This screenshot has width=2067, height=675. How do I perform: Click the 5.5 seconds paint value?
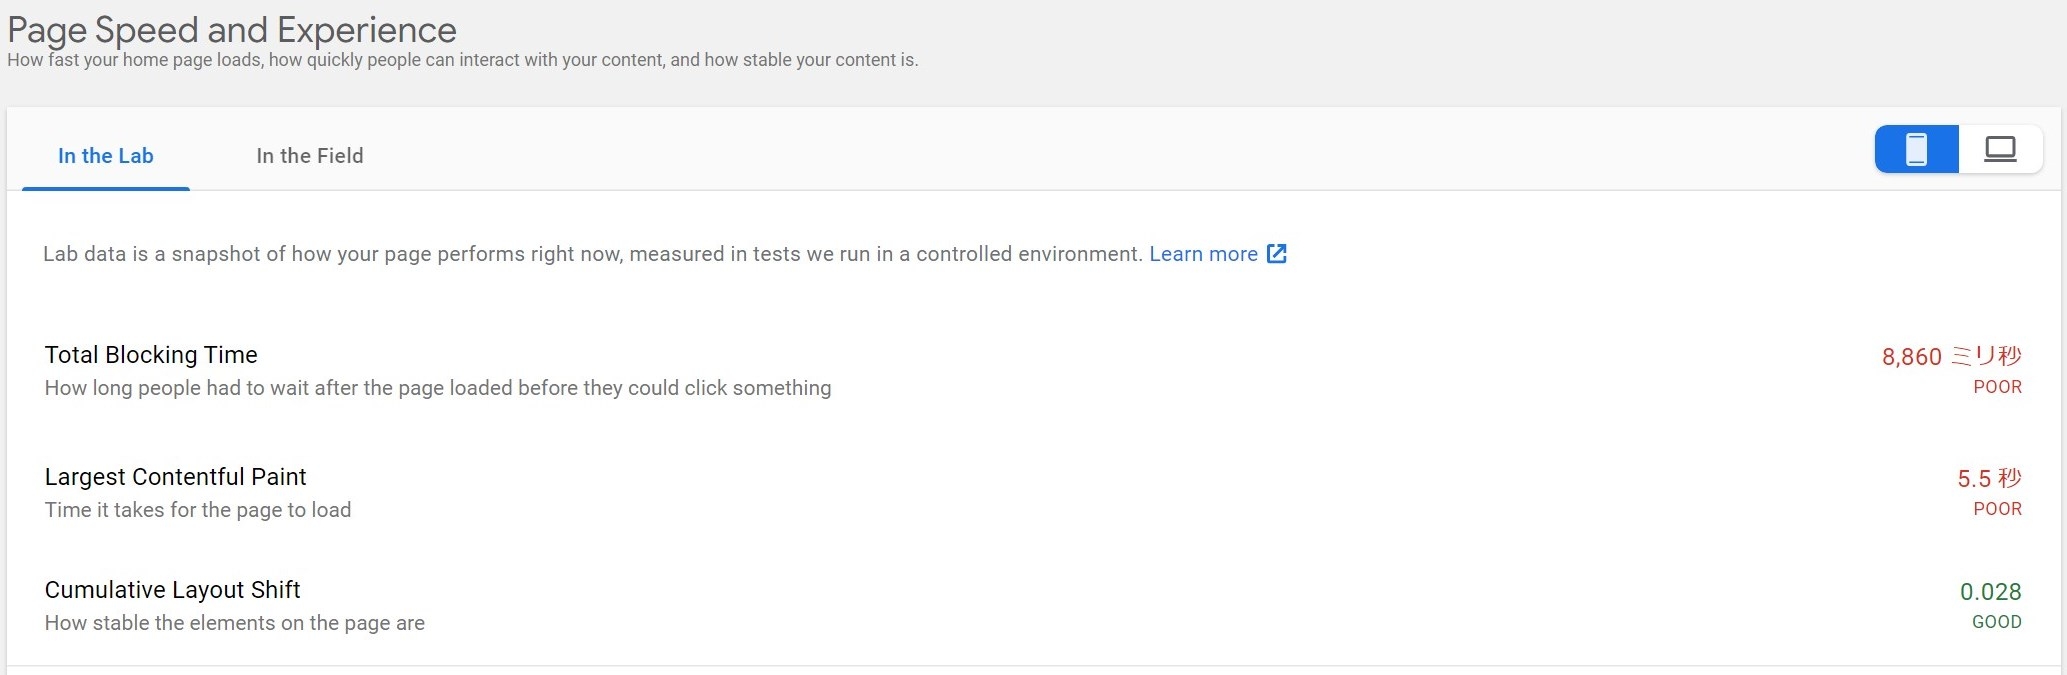coord(1989,479)
